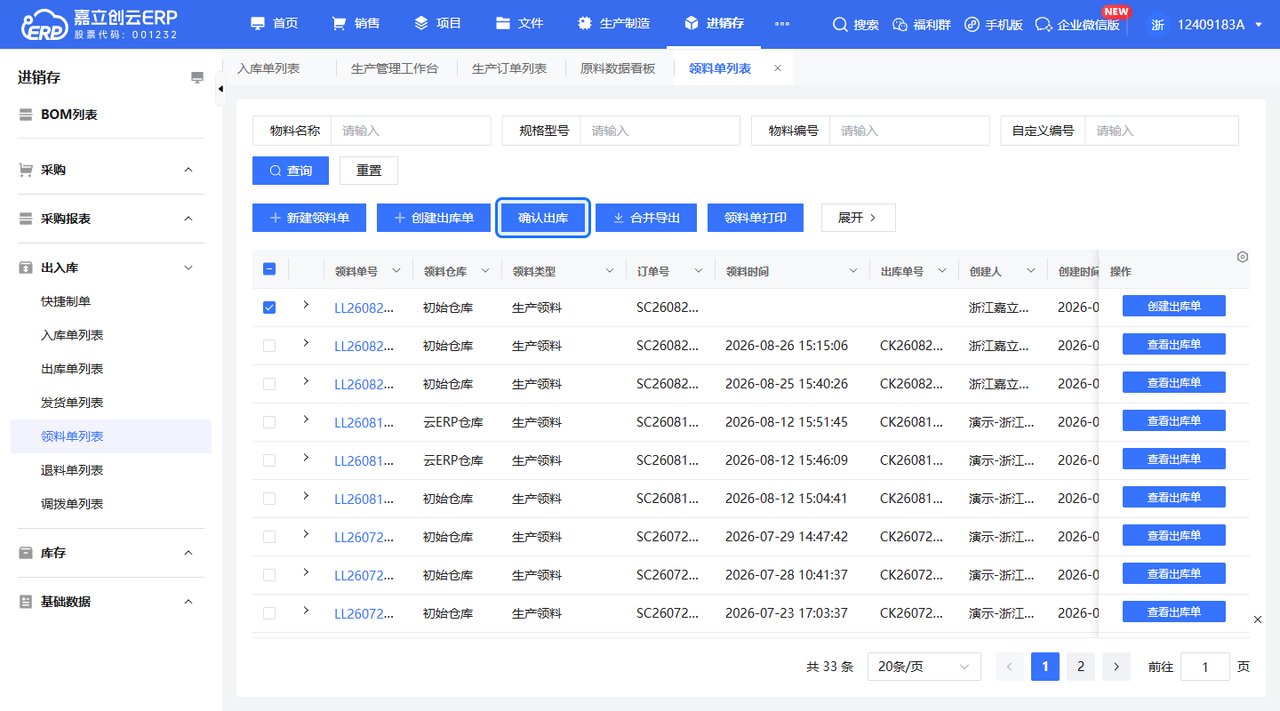Open 领料仓库 column filter dropdown
Image resolution: width=1280 pixels, height=711 pixels.
(x=486, y=271)
